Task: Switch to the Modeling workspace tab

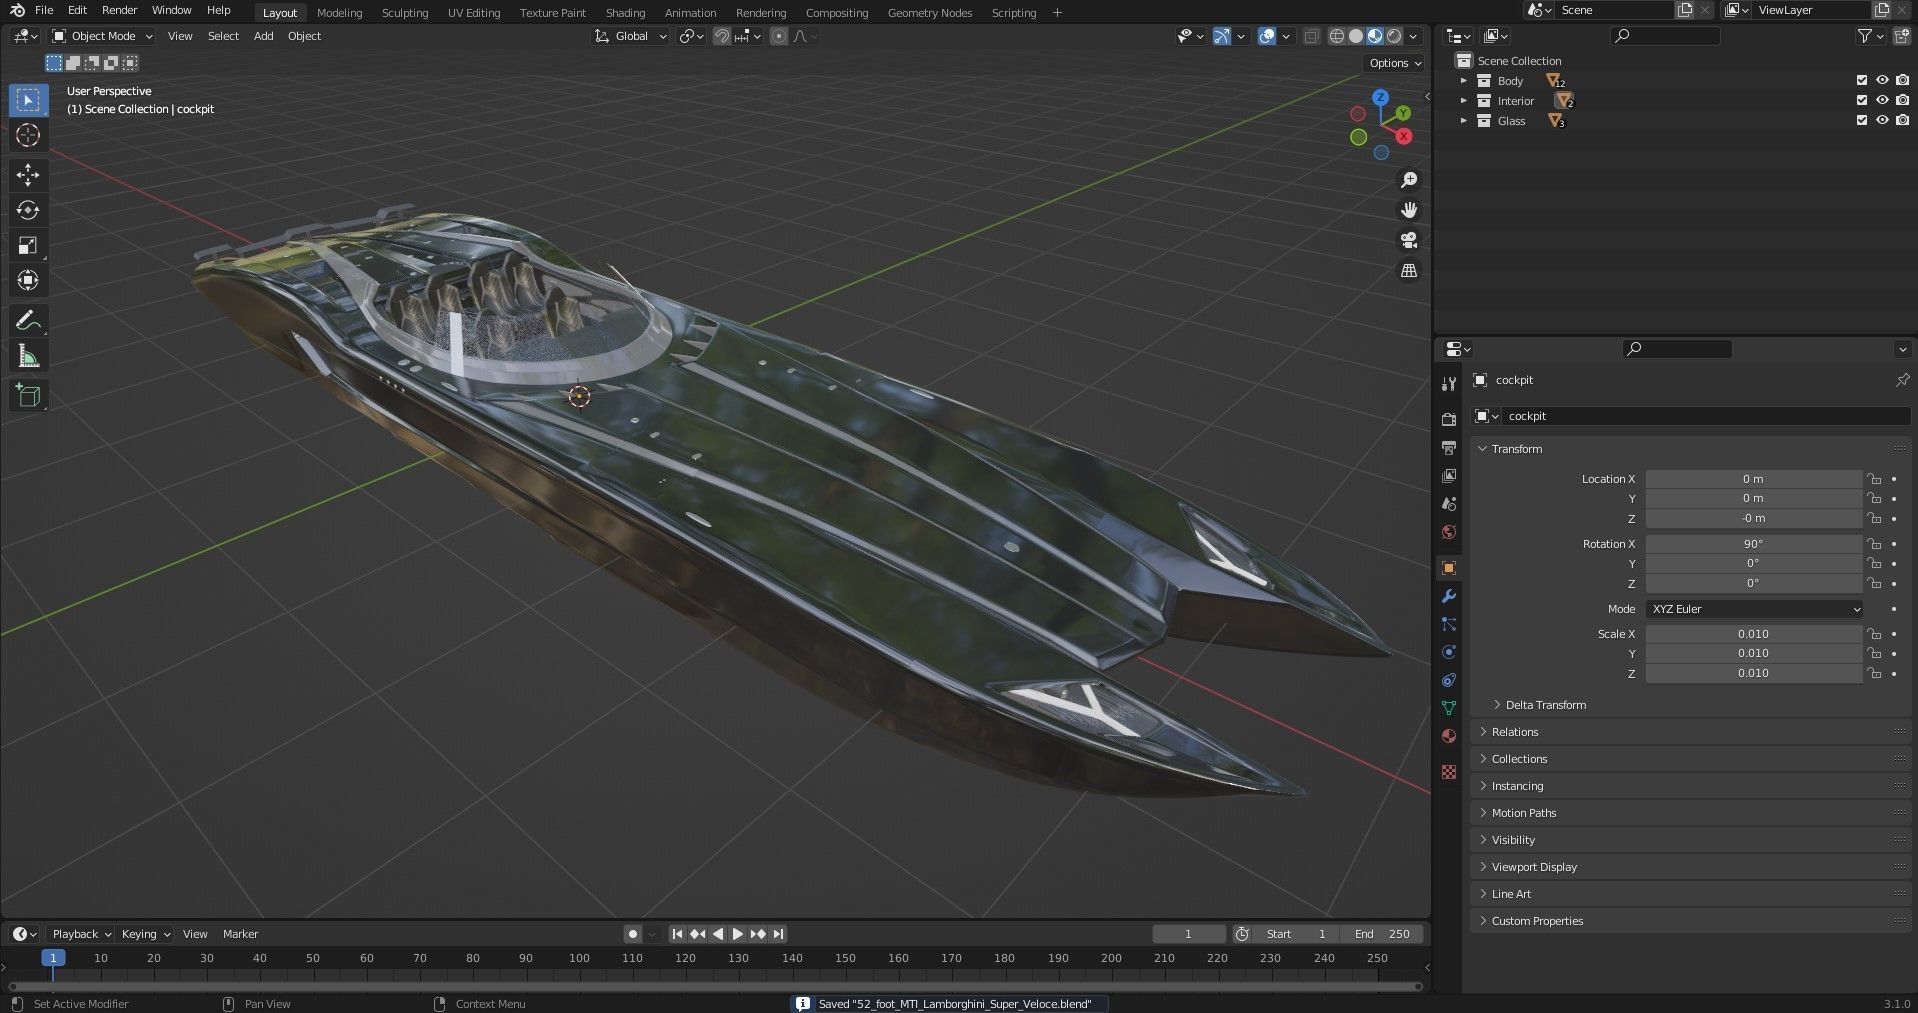Action: [339, 13]
